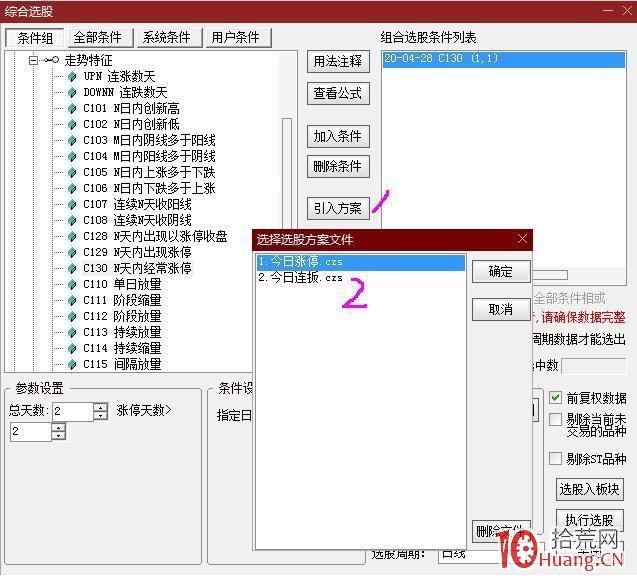Screen dimensions: 637x579
Task: Click the 涨停天数 value field
Action: [x=31, y=432]
